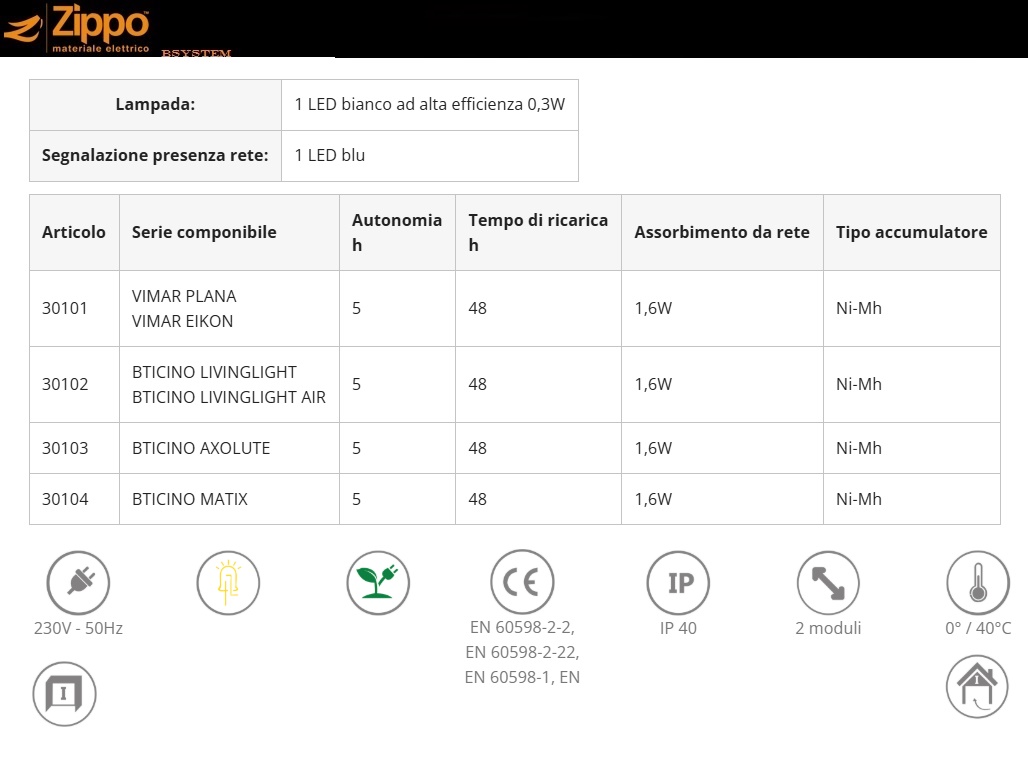
Task: Select the VIMAR PLANA text
Action: [184, 296]
